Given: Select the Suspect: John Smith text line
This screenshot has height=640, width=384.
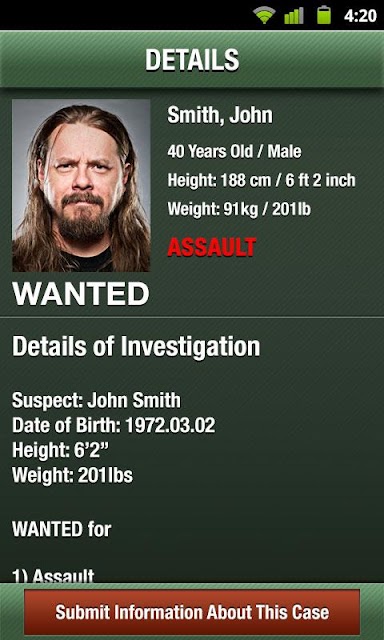Looking at the screenshot, I should click(x=96, y=400).
